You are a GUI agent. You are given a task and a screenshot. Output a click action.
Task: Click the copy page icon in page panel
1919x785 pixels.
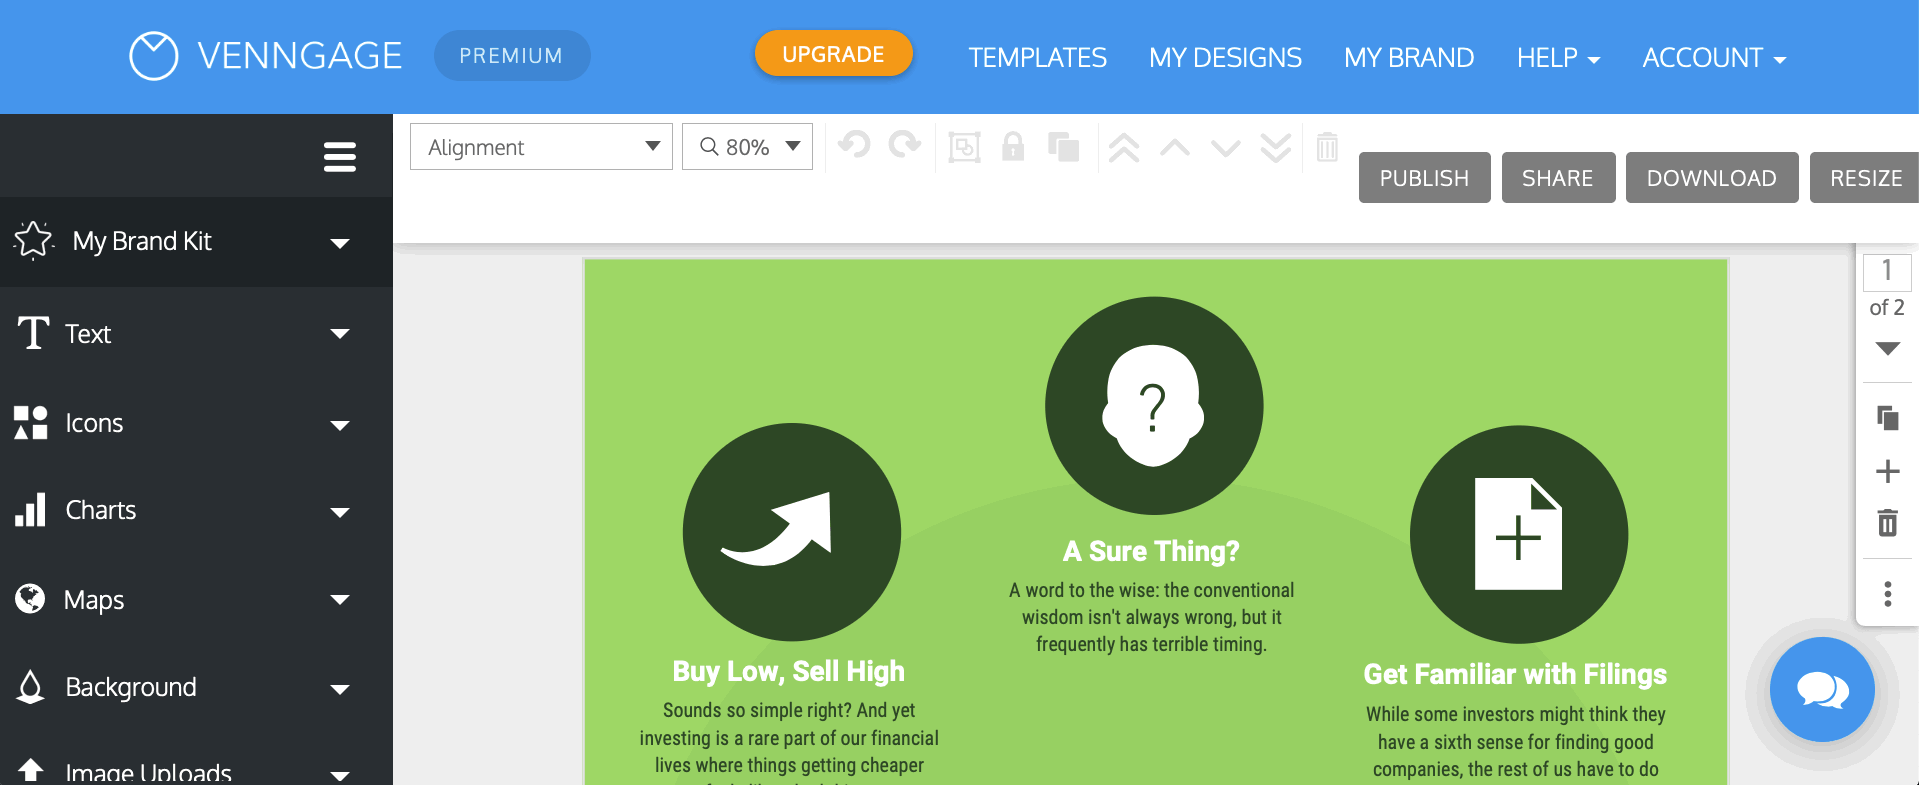[1887, 418]
